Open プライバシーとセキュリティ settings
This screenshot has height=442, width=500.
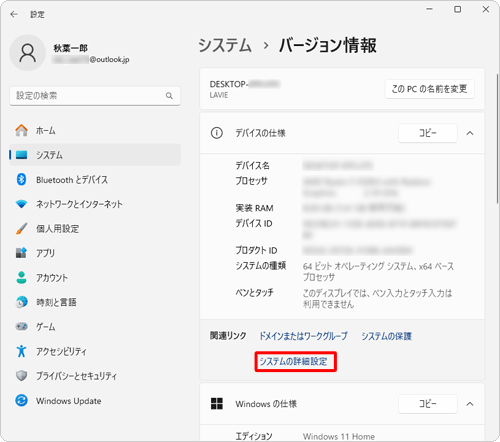click(95, 376)
